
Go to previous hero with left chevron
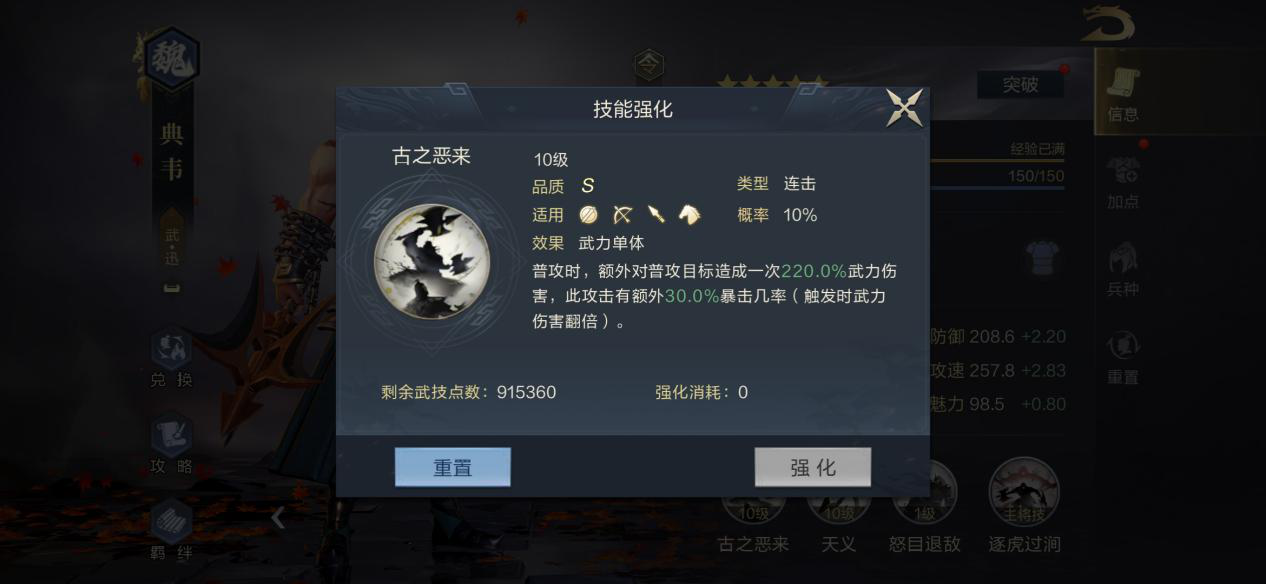278,518
